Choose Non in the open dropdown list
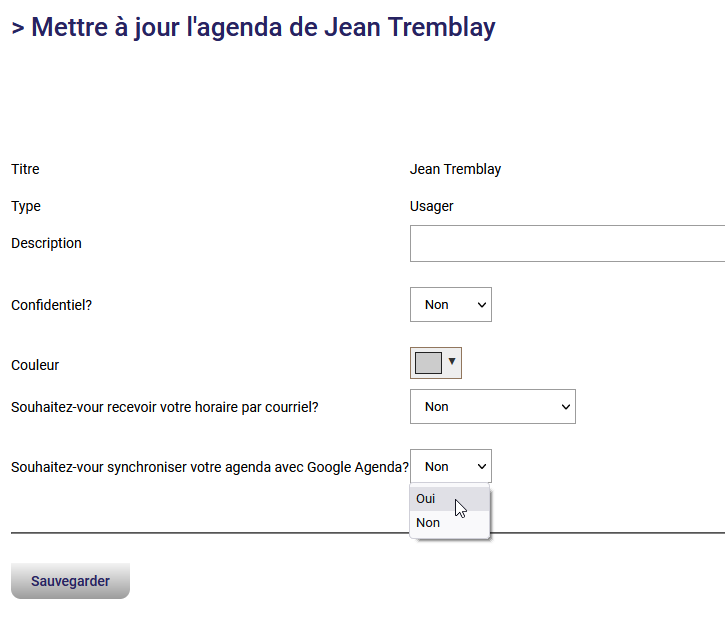 coord(428,523)
